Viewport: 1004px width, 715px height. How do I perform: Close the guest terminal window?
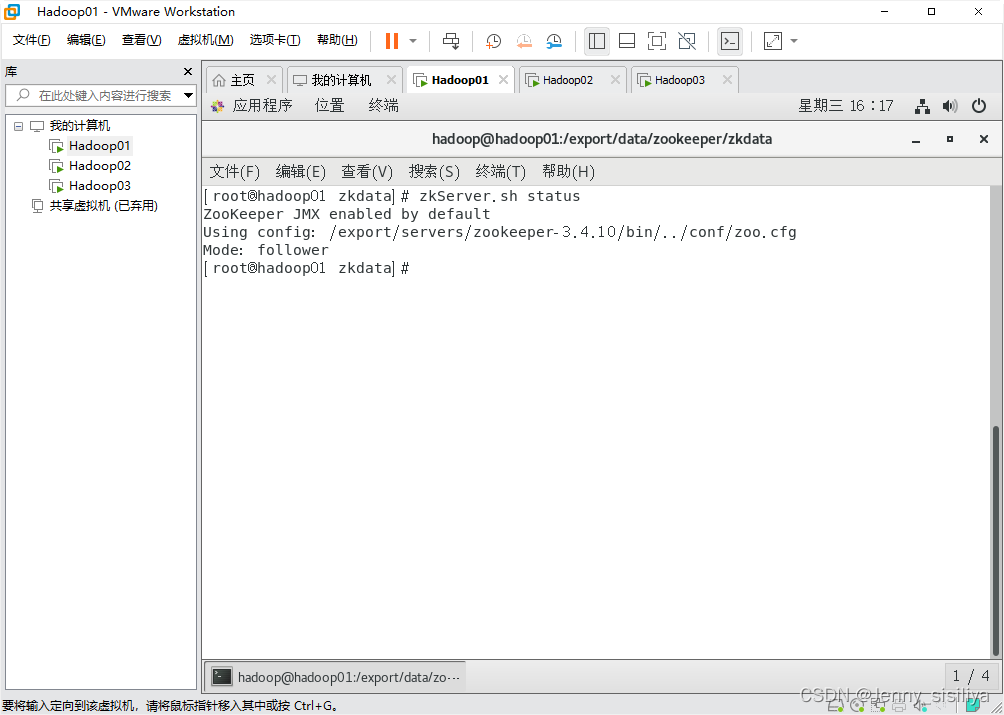point(984,139)
